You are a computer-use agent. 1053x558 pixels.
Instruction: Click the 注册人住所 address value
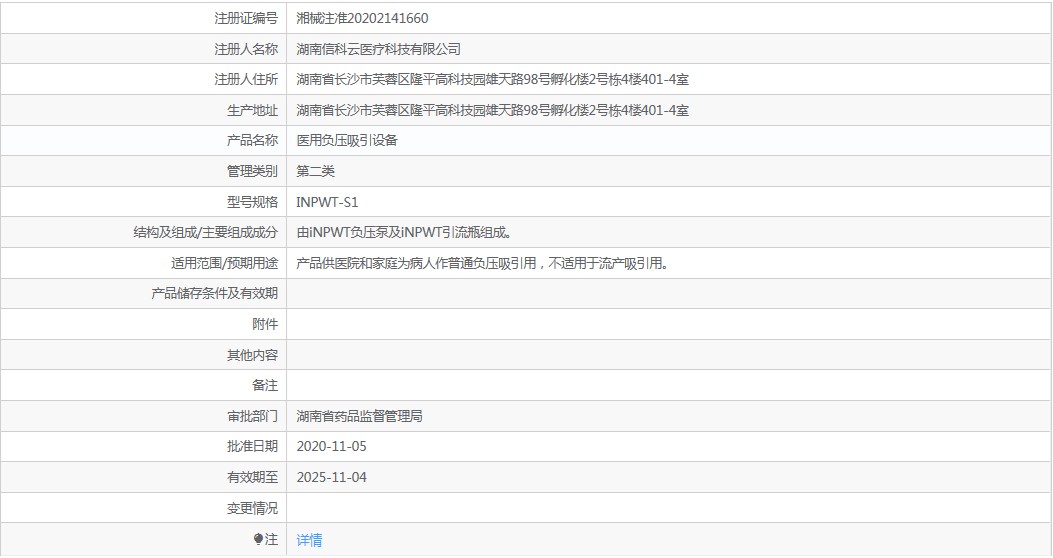tap(492, 80)
